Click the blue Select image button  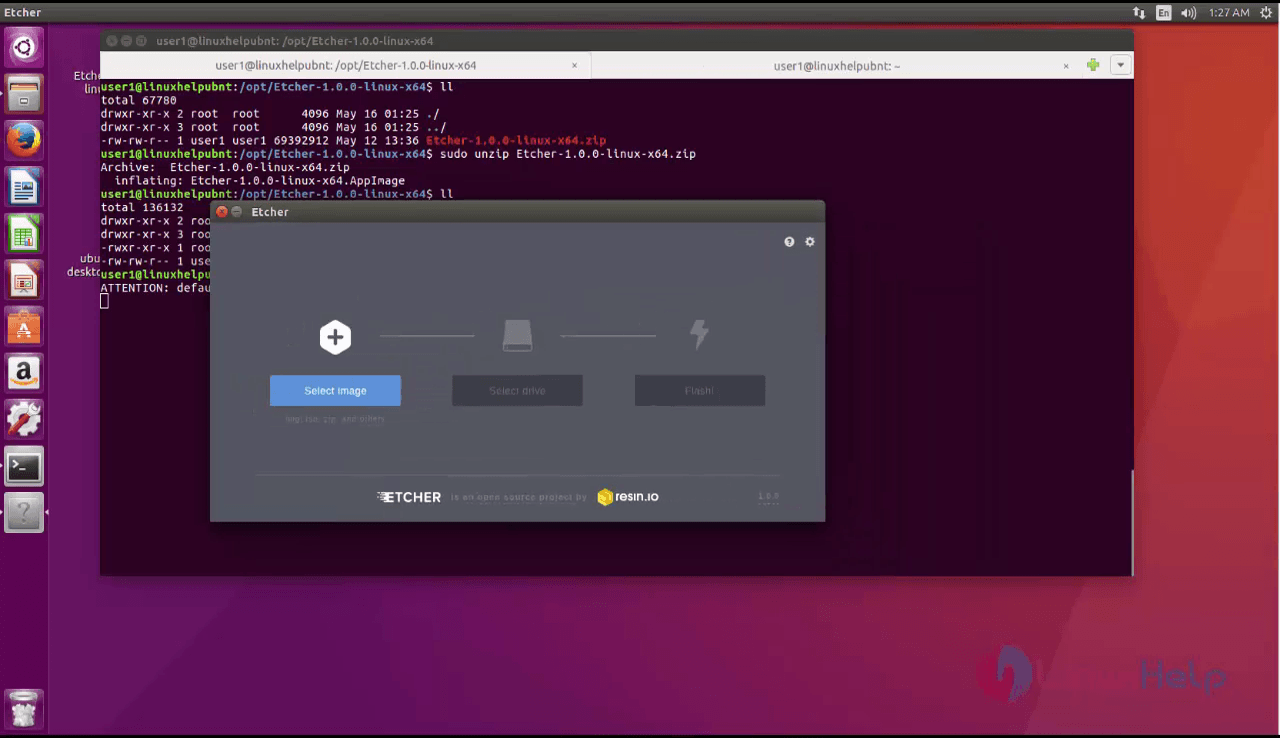point(335,391)
